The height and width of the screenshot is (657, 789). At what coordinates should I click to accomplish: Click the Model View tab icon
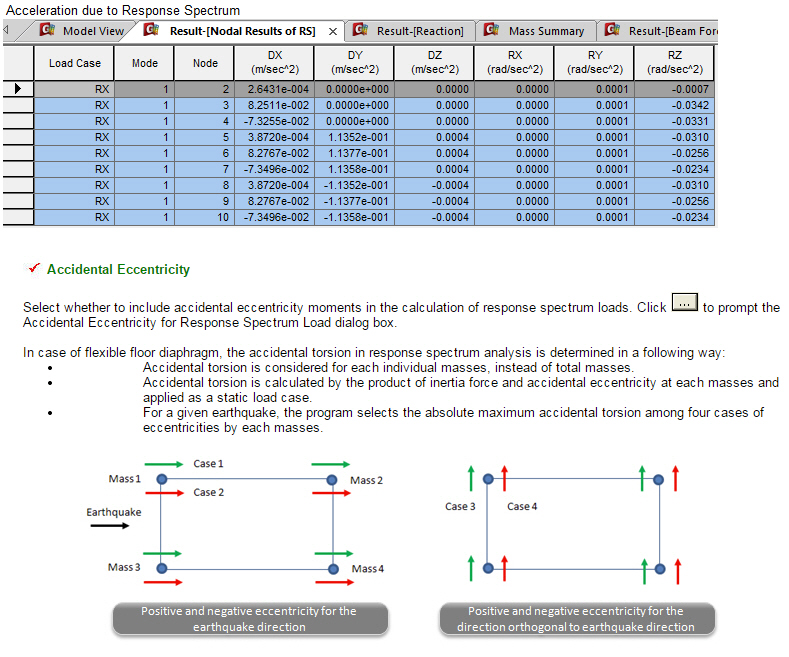click(x=47, y=31)
